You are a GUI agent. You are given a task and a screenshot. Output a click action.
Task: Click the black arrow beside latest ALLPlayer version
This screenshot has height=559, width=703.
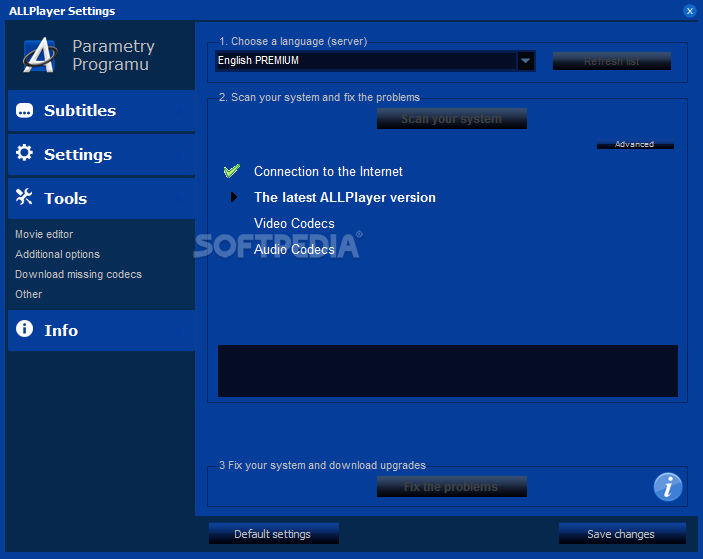click(x=234, y=197)
